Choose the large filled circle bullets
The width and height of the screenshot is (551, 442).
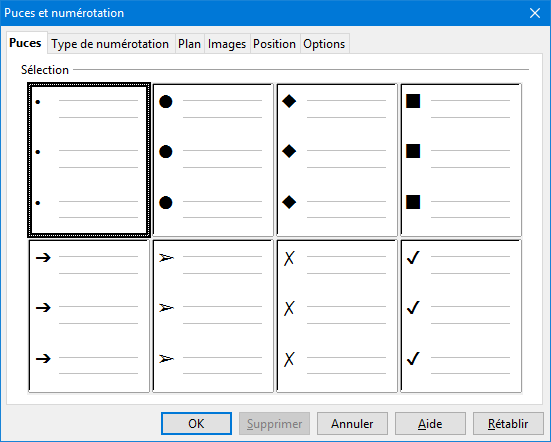(213, 160)
